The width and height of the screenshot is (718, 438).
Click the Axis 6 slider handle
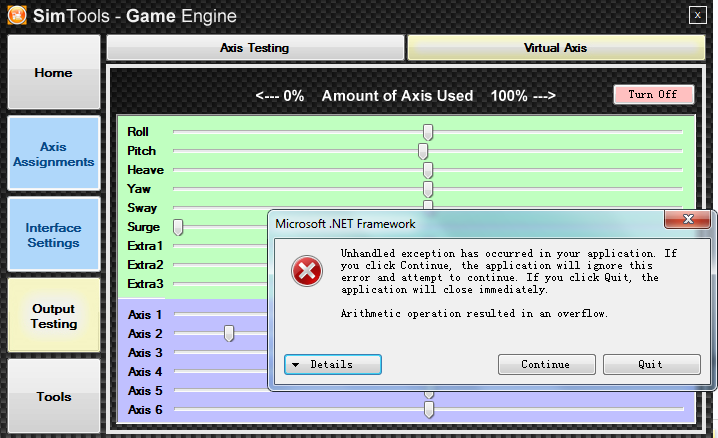(429, 410)
